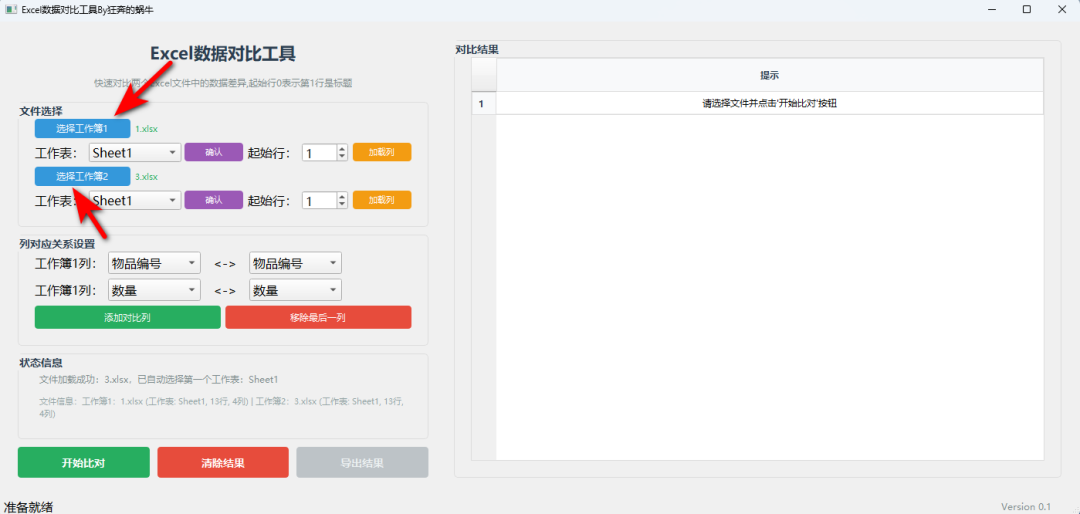Click 加载列 button for workbook 1.xlsx
1080x514 pixels.
tap(382, 152)
